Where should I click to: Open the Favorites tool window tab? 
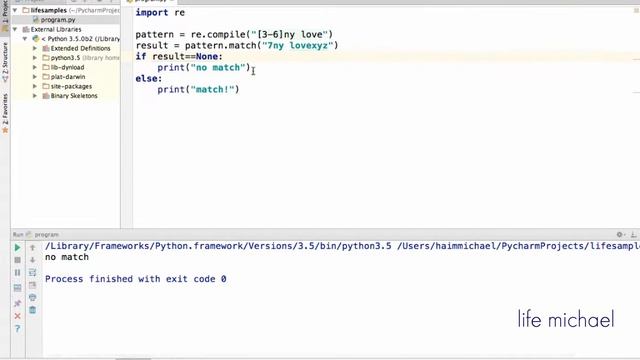[5, 113]
